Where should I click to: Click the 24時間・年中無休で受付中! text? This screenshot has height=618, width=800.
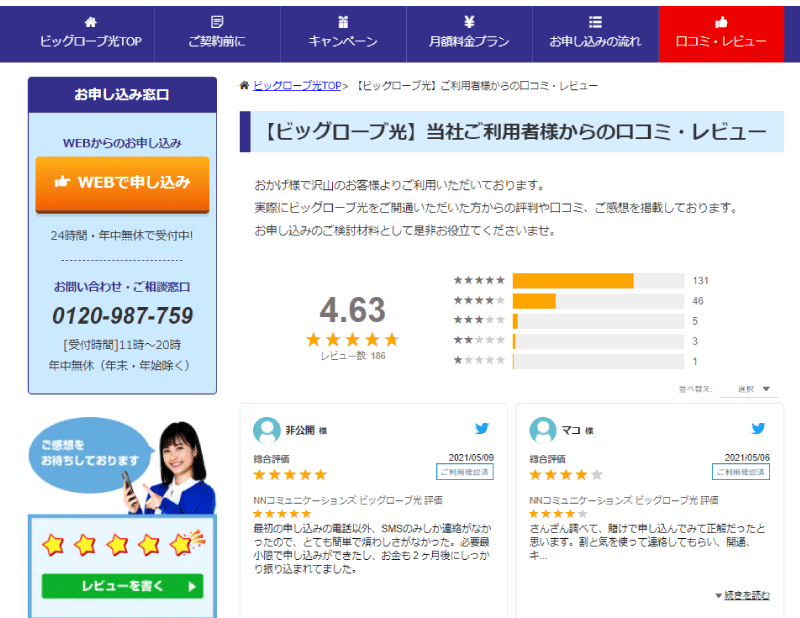click(x=122, y=236)
